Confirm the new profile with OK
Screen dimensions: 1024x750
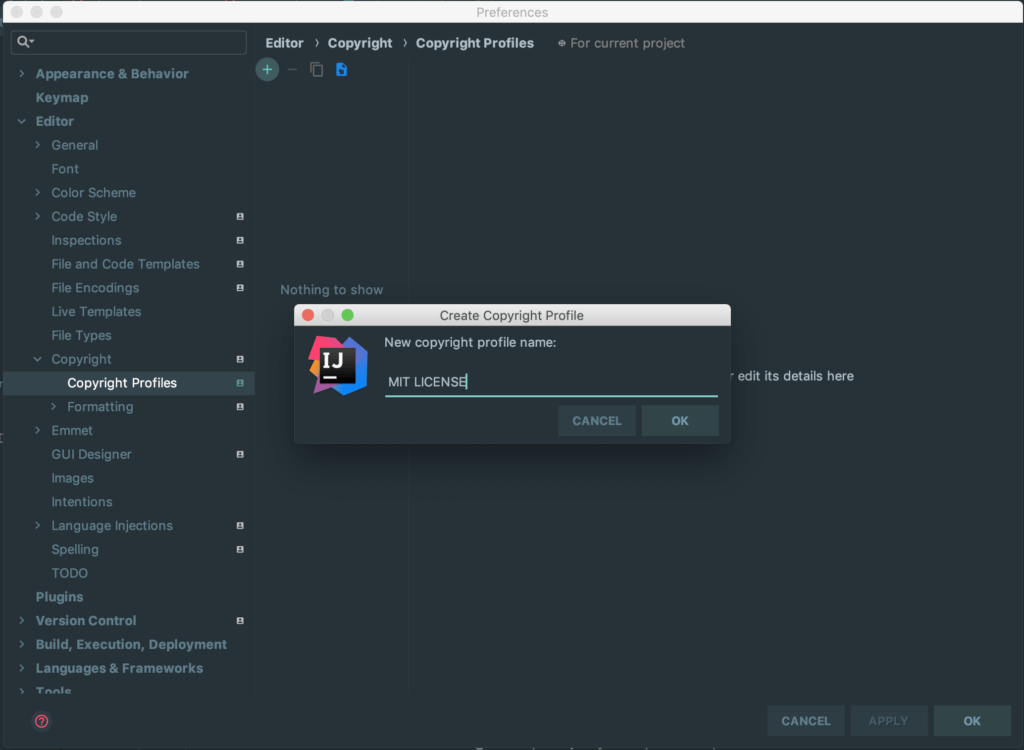click(x=680, y=420)
